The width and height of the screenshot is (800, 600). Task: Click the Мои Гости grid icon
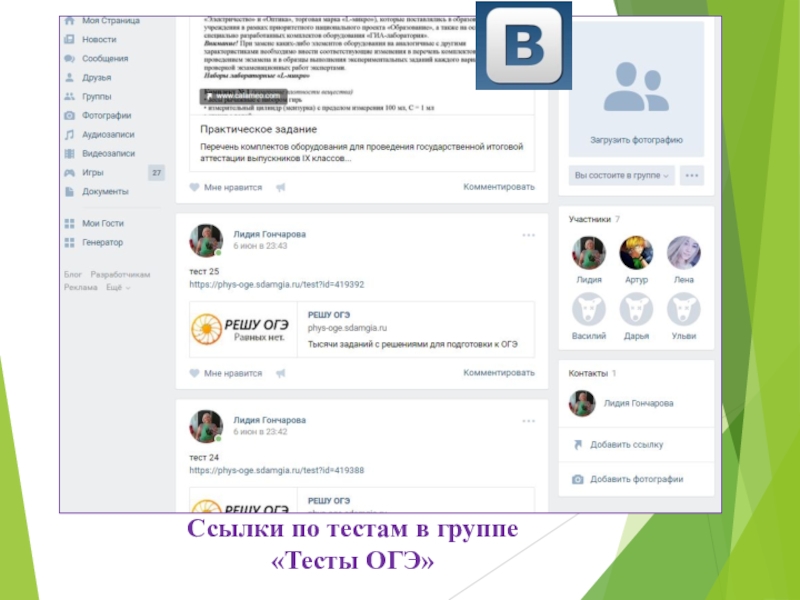(69, 223)
